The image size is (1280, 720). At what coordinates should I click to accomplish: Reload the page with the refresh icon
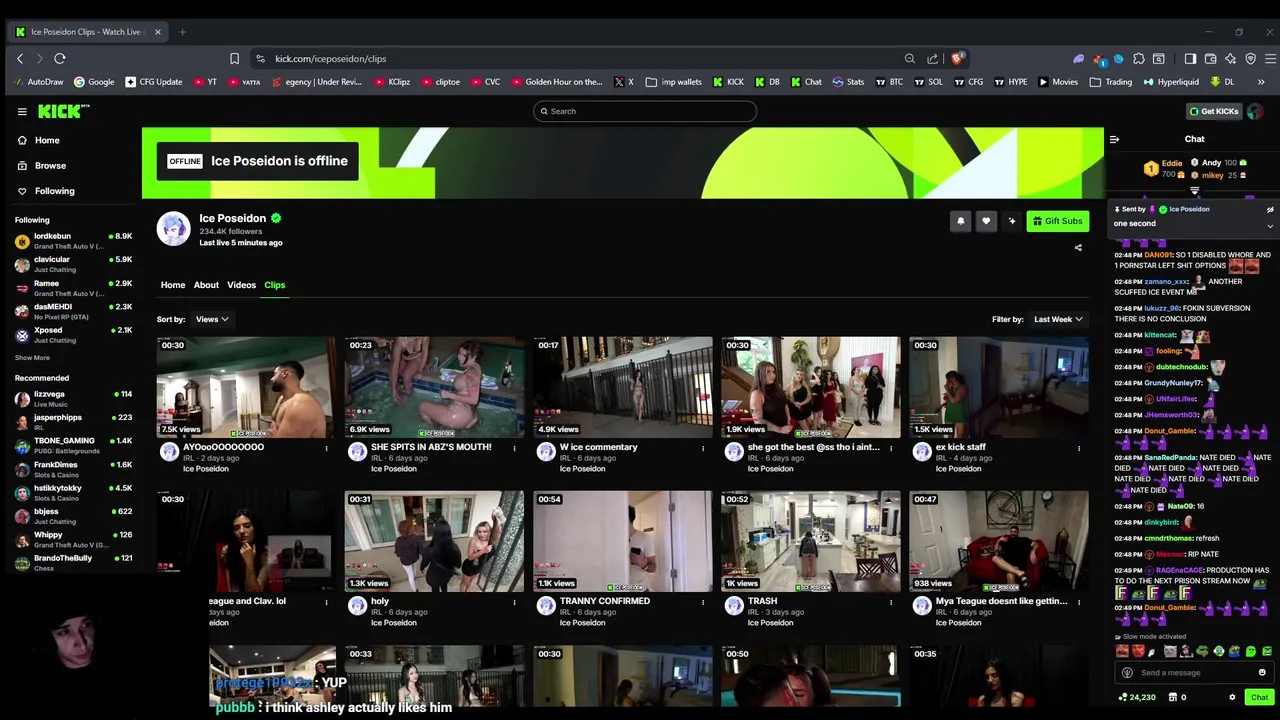pos(60,59)
